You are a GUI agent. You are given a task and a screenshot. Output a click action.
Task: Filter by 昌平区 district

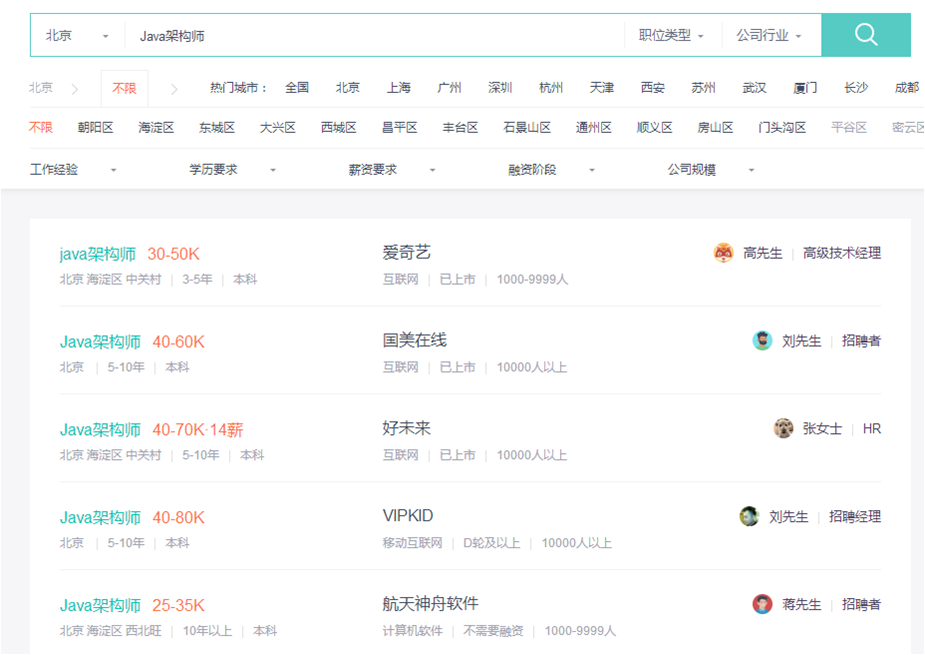(x=399, y=127)
